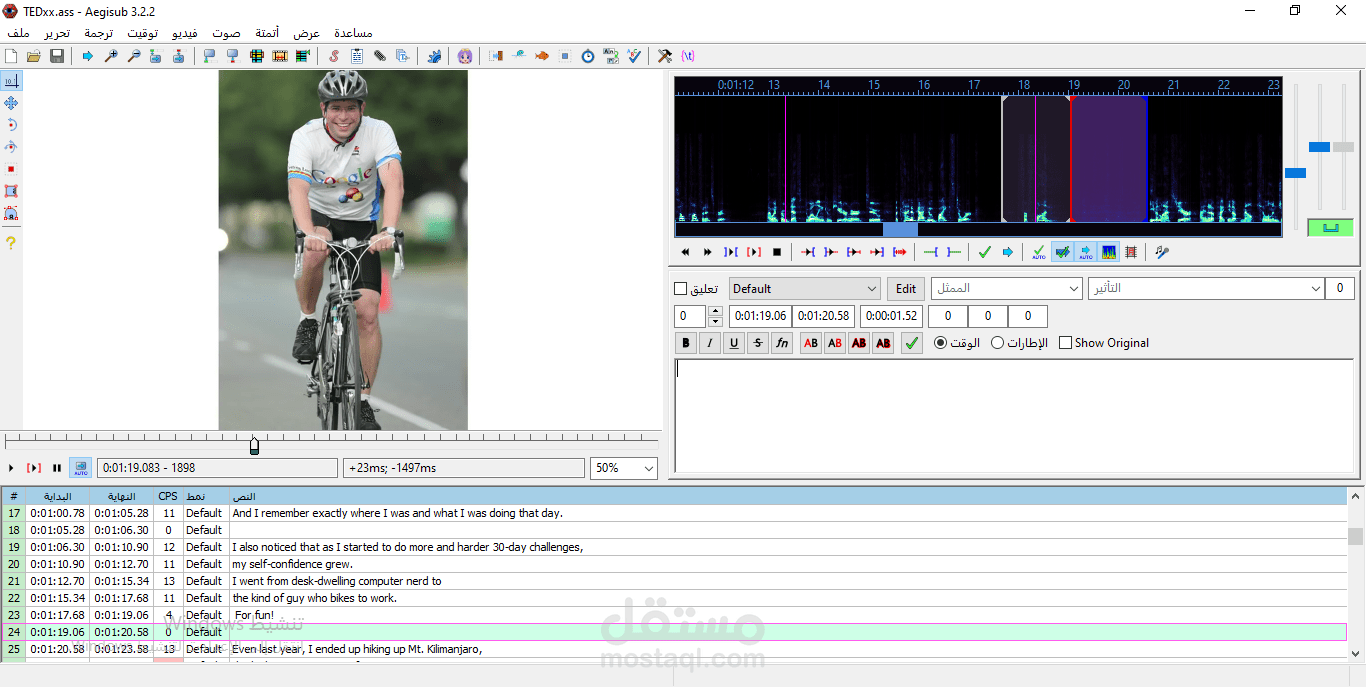Click the blue Jump To arrow icon

tap(88, 56)
